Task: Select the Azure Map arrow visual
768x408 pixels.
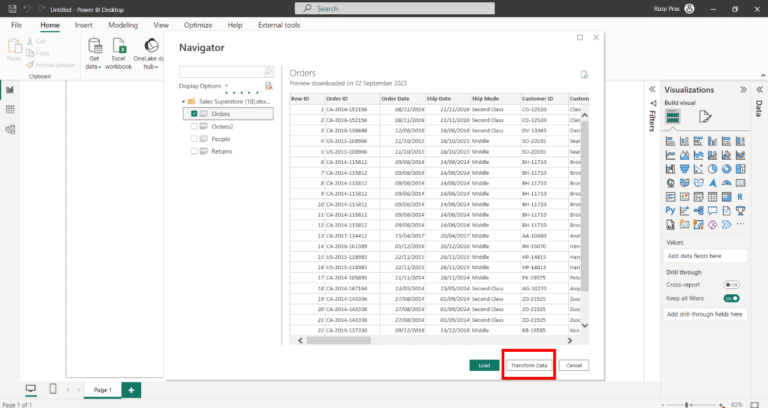Action: (712, 183)
